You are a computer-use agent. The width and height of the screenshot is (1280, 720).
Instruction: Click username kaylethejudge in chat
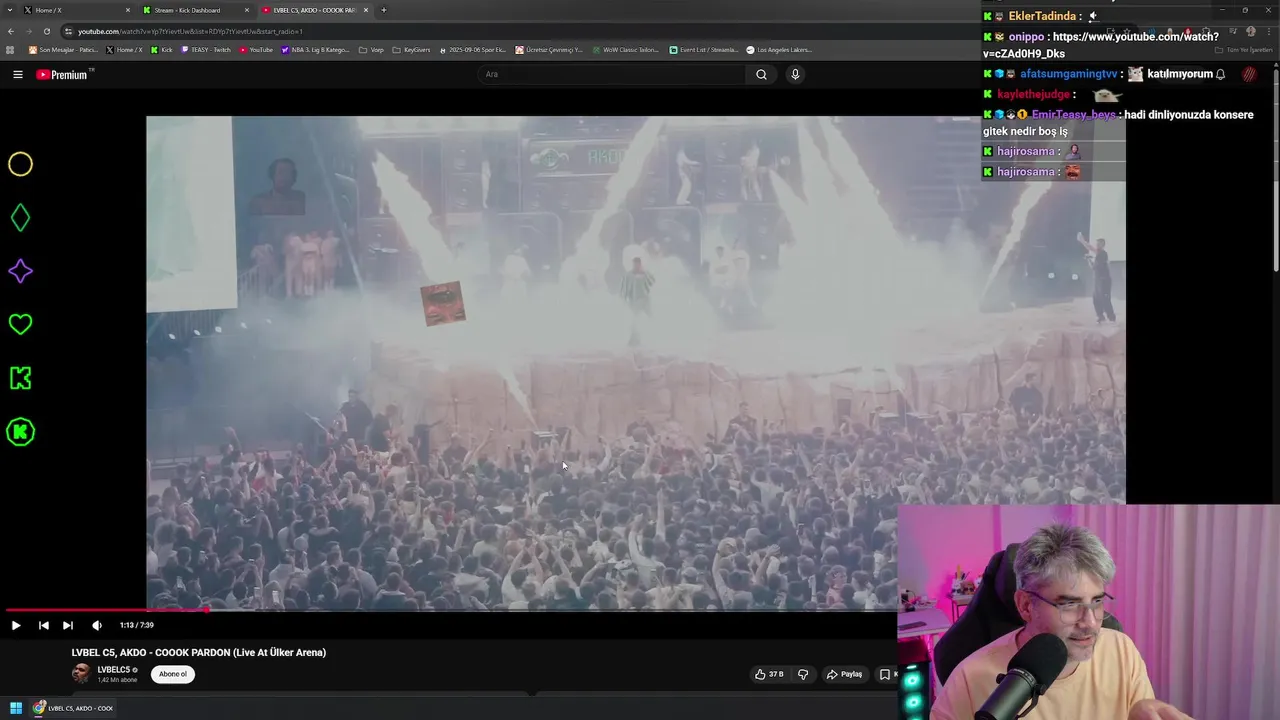coord(1033,94)
